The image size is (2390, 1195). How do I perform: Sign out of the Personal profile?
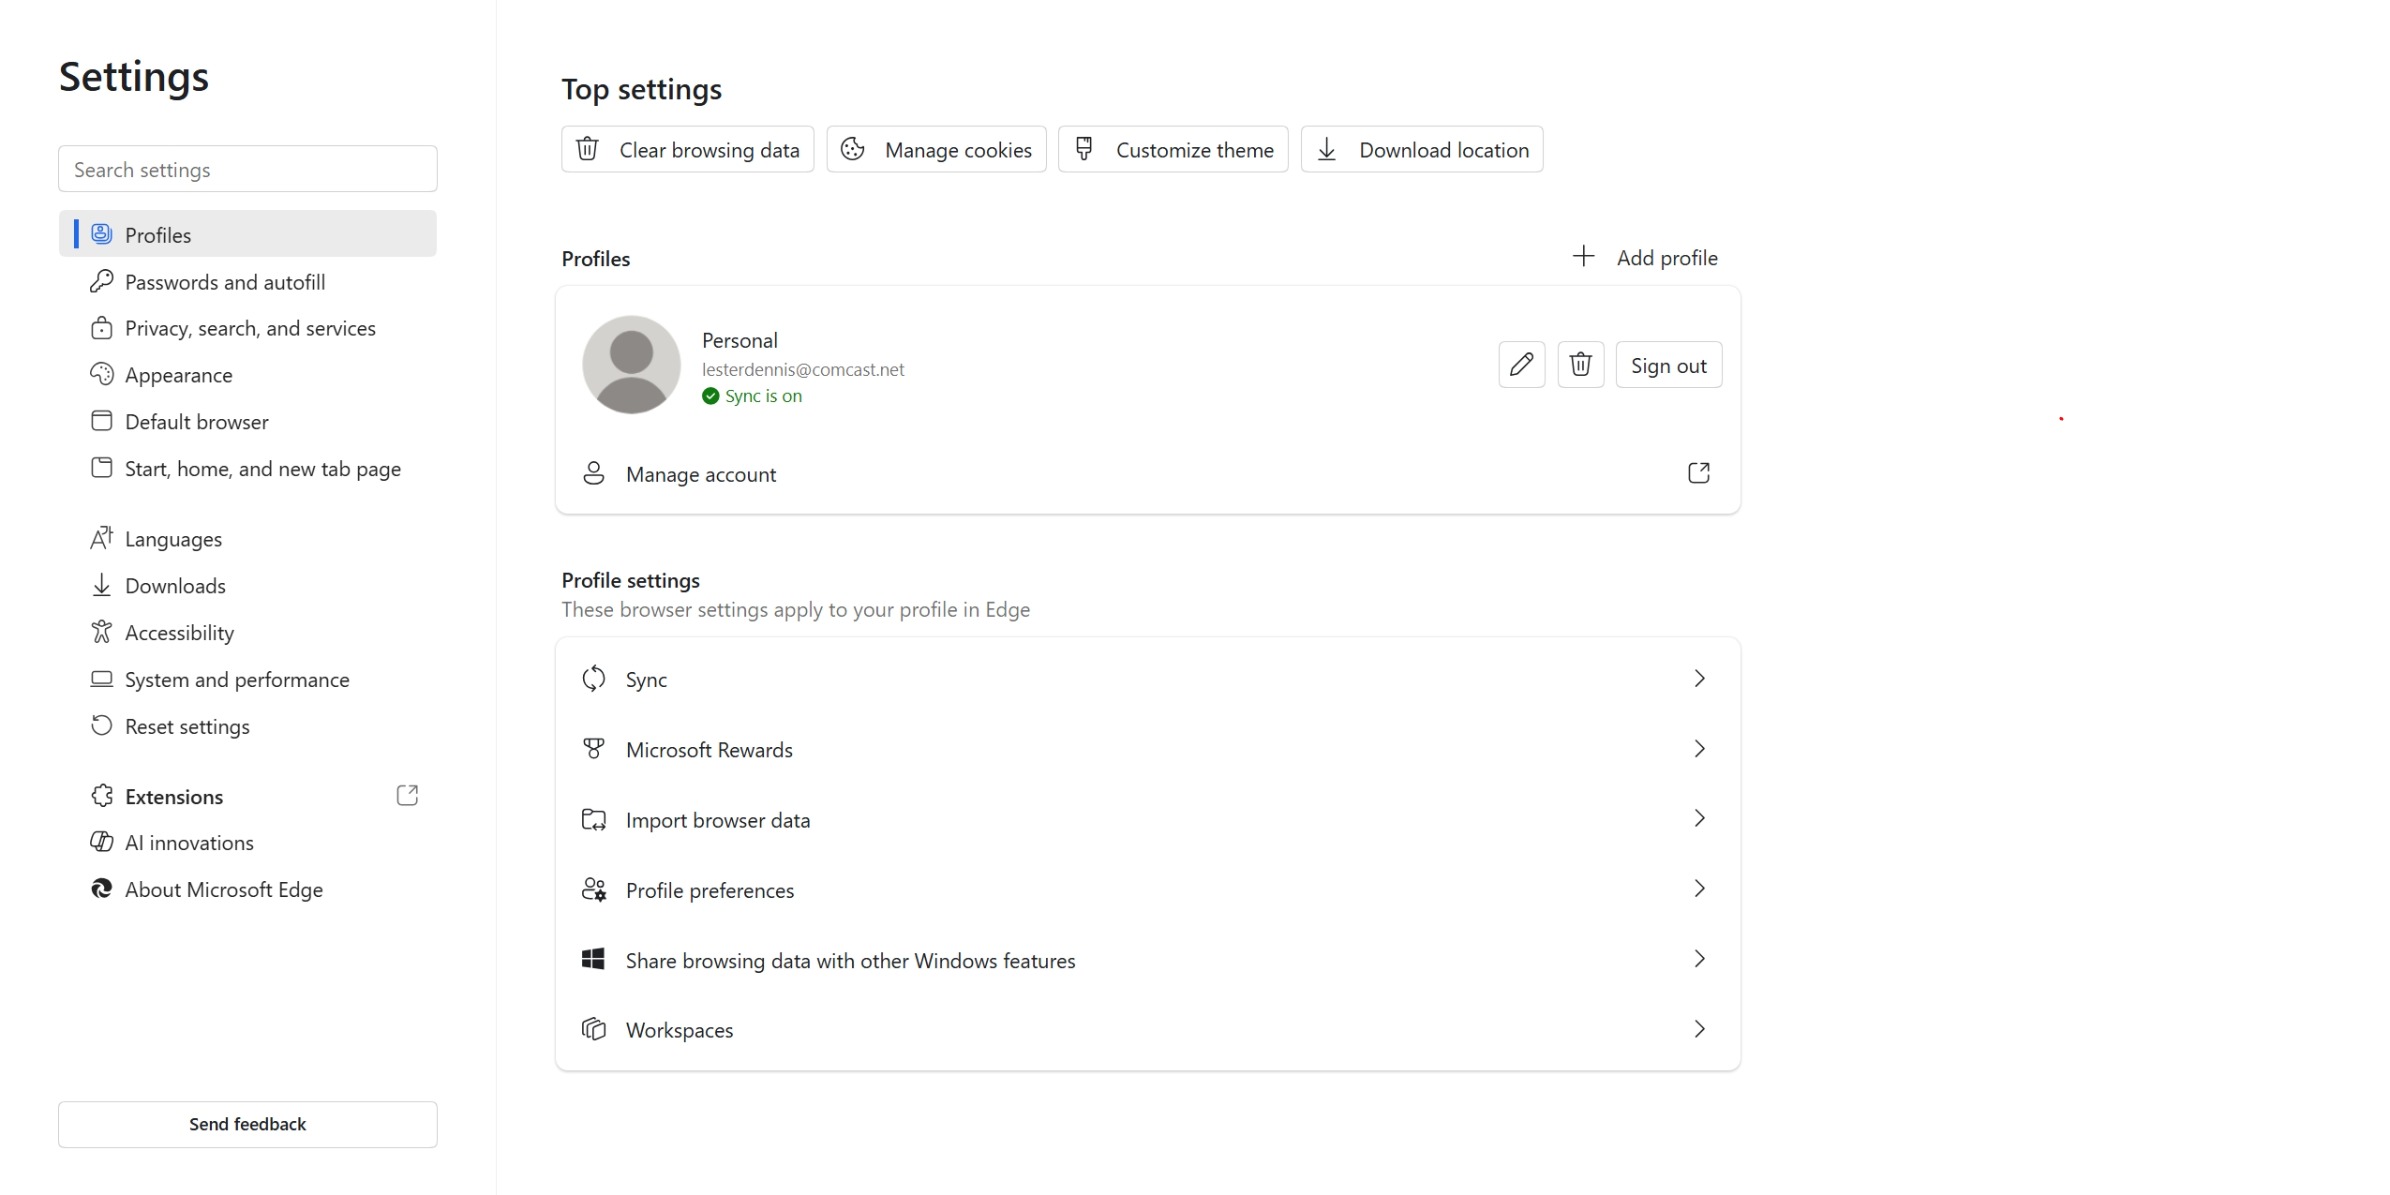click(1669, 365)
